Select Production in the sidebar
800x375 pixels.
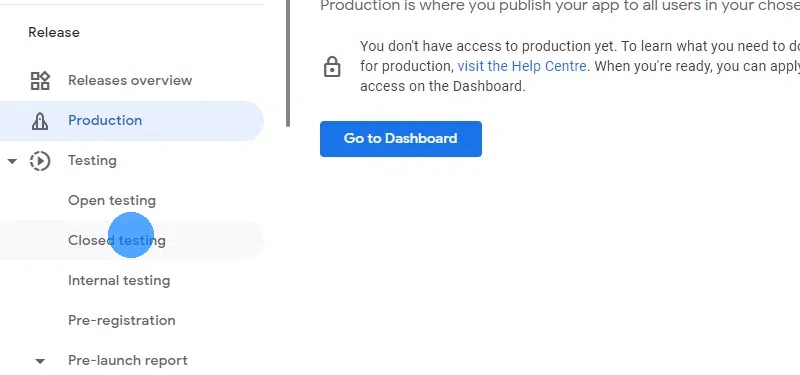[x=132, y=121]
